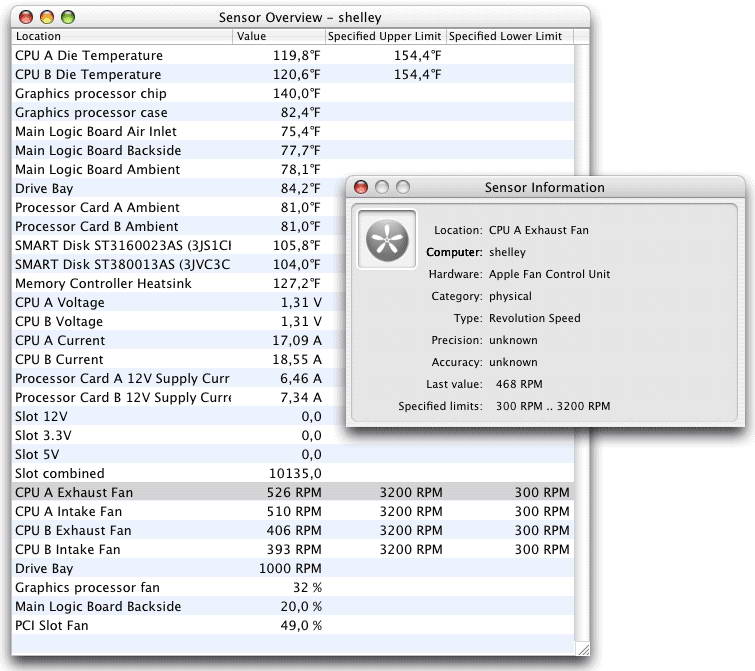Screen dimensions: 755x671
Task: Sort by the Location column header
Action: click(122, 36)
